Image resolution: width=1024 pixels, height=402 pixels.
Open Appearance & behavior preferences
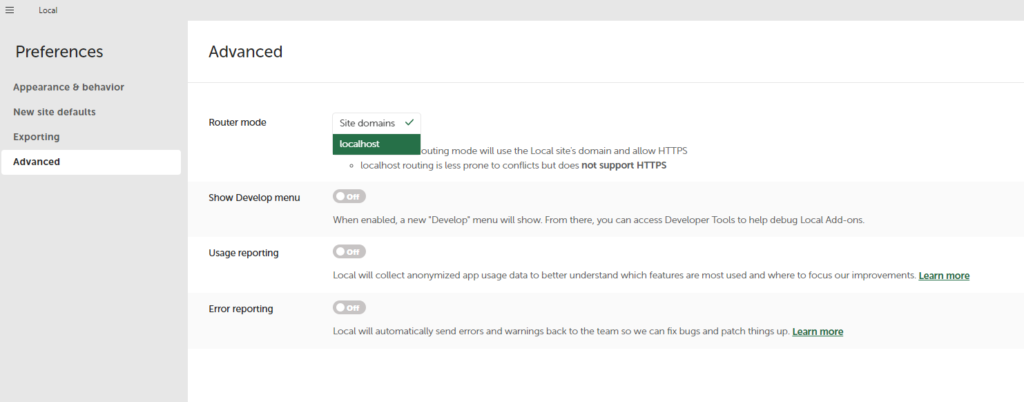pyautogui.click(x=68, y=87)
